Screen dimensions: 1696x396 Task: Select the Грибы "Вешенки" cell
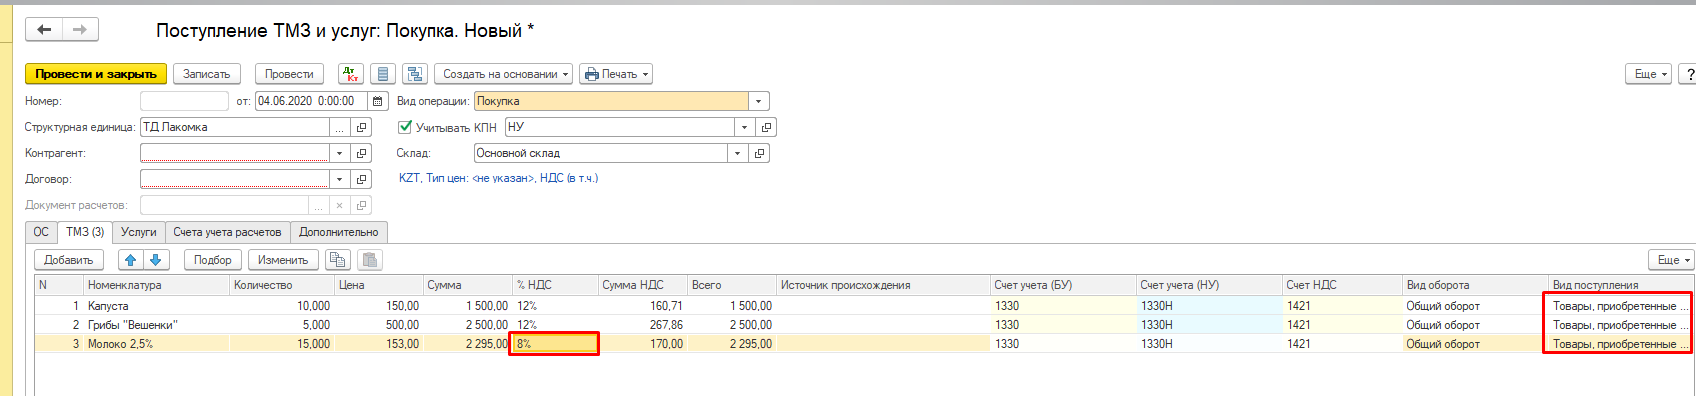pyautogui.click(x=157, y=325)
